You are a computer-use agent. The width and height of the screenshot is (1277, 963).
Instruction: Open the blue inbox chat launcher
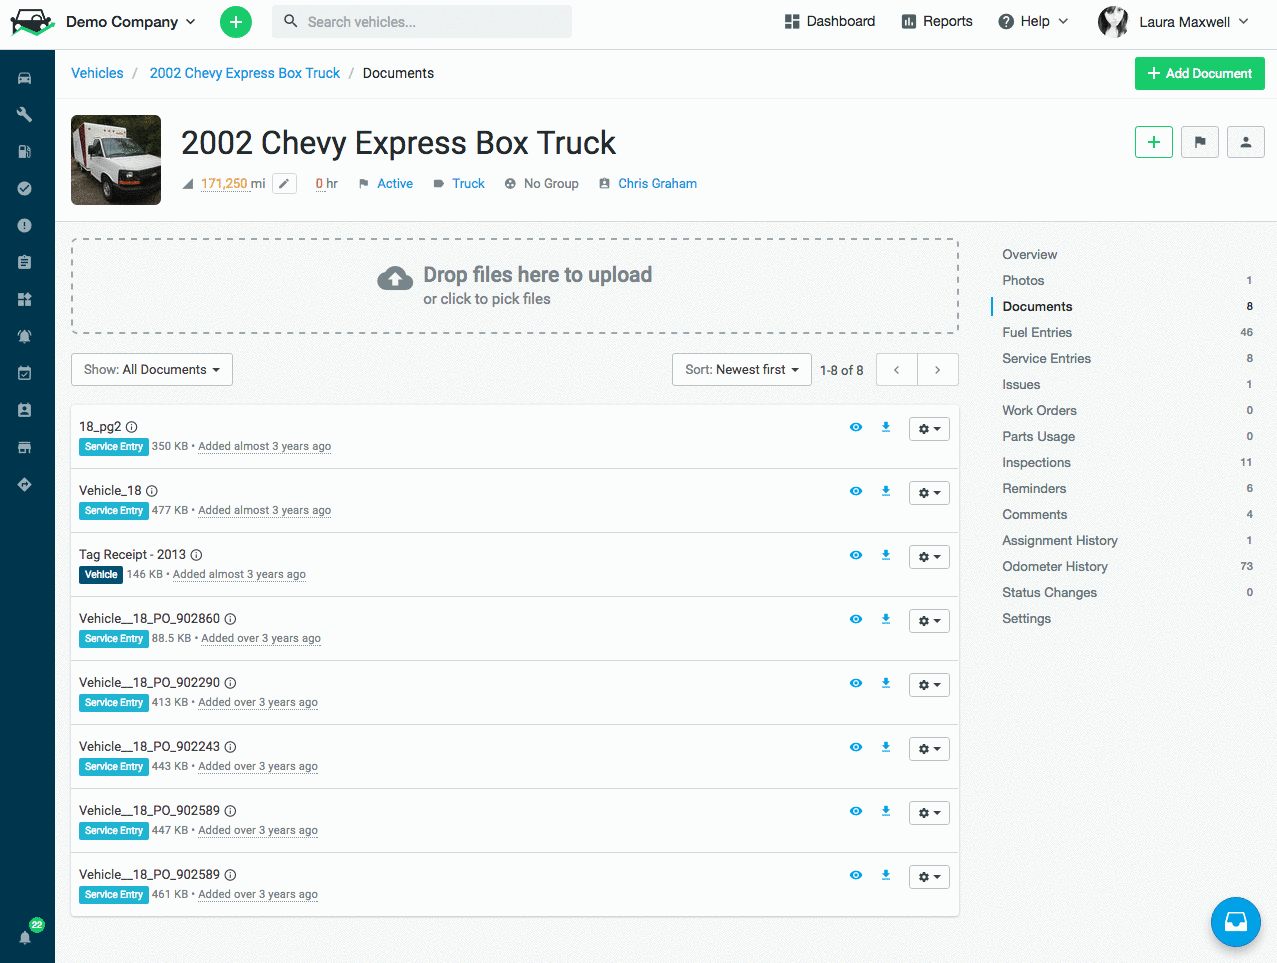(x=1236, y=922)
